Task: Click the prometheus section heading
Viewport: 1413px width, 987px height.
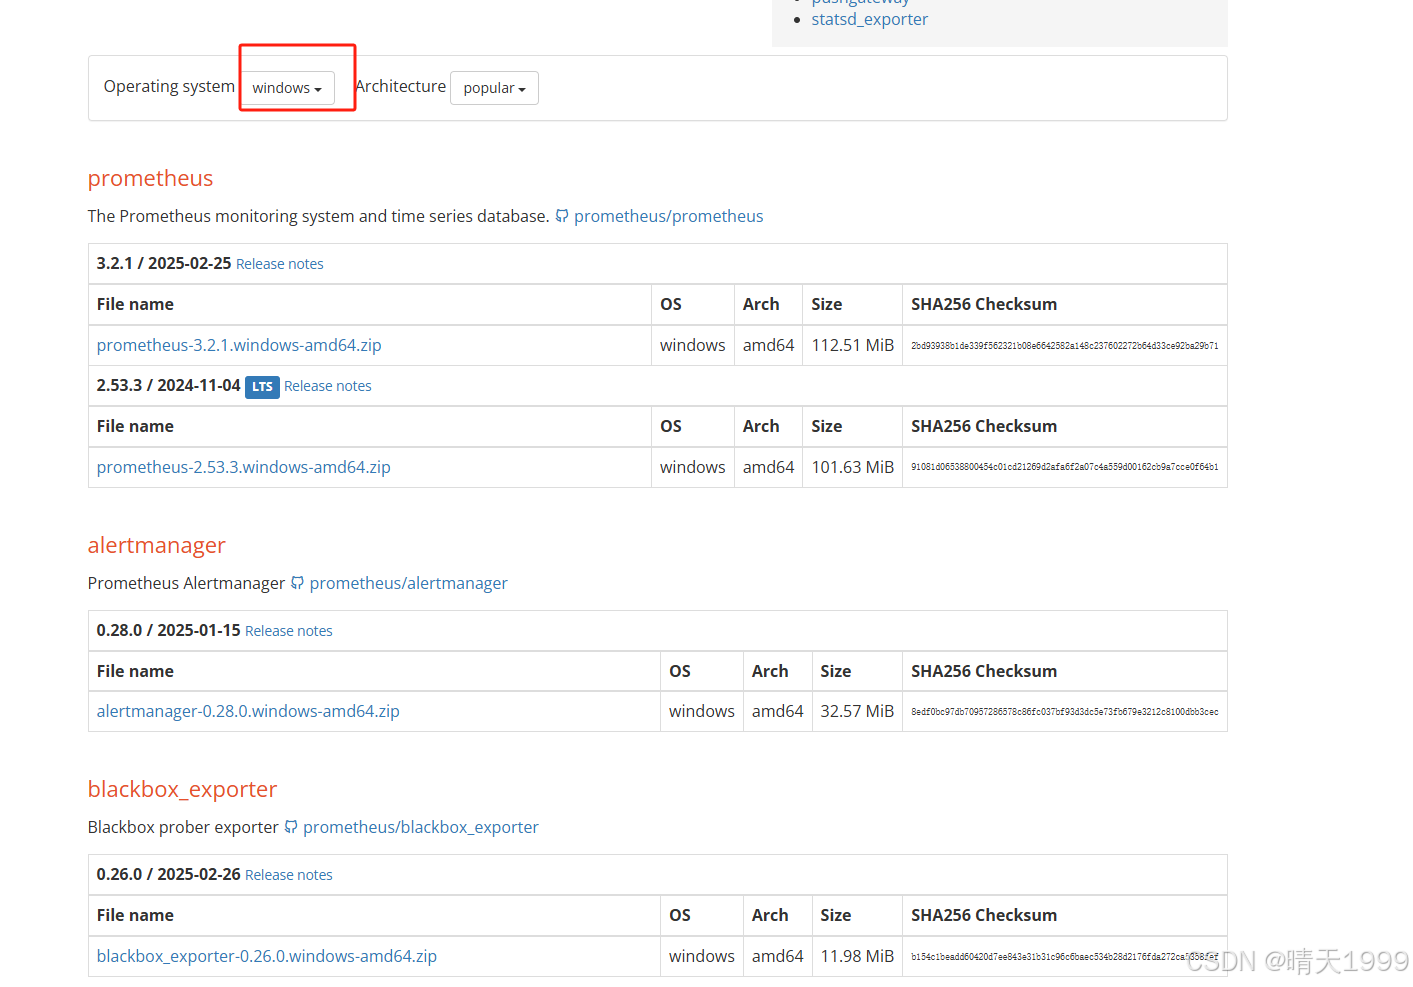Action: 150,178
